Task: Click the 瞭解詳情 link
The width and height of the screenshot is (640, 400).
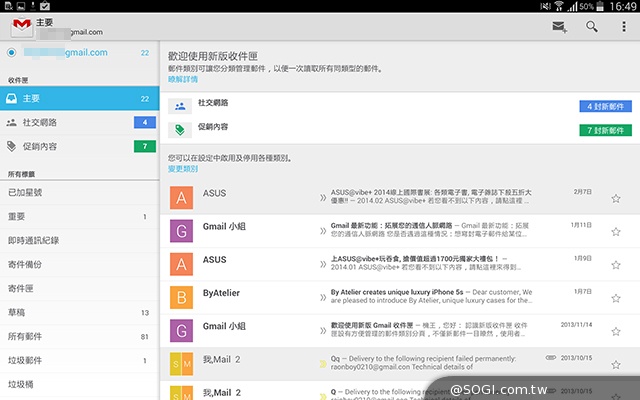Action: [183, 77]
